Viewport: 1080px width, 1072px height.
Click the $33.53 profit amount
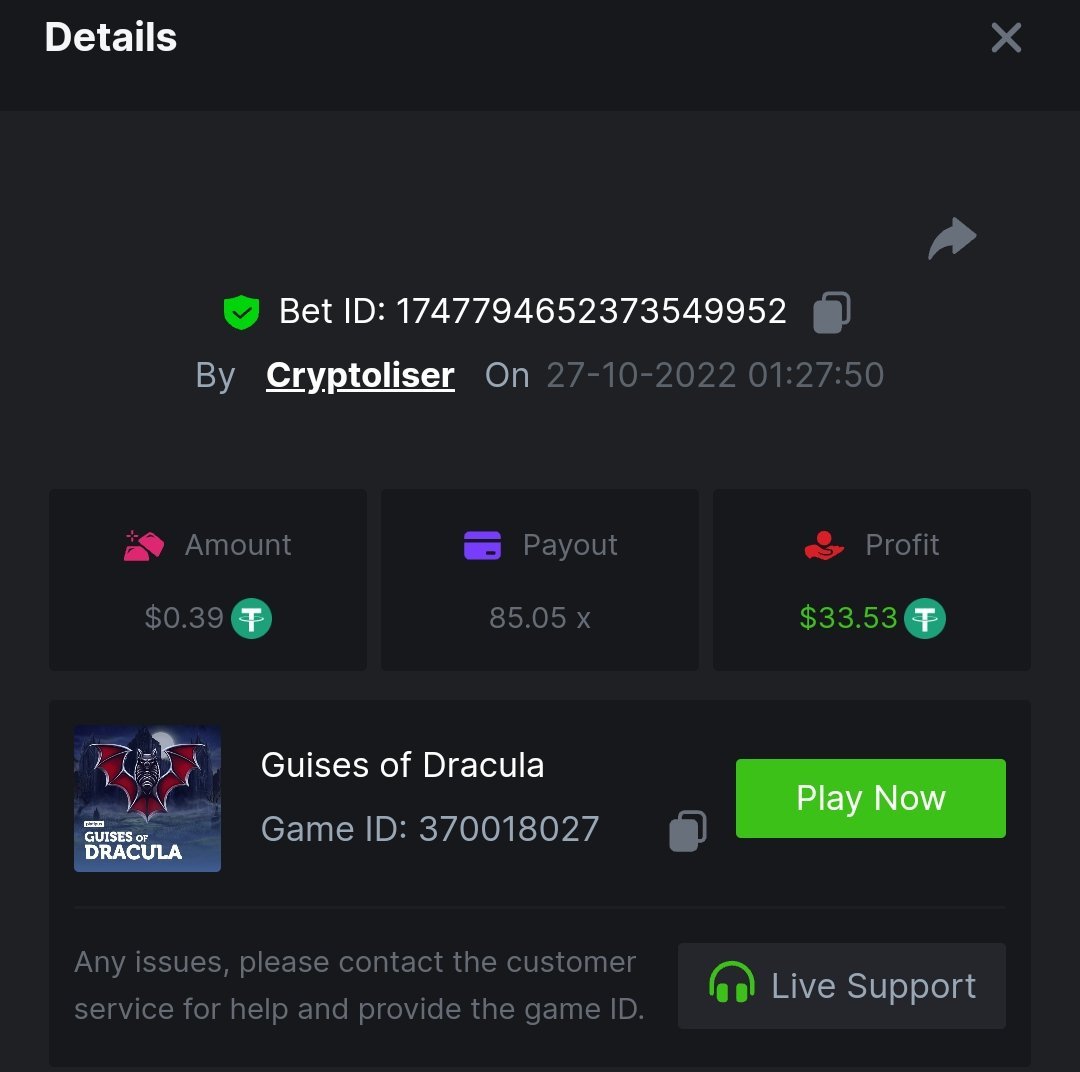(848, 618)
